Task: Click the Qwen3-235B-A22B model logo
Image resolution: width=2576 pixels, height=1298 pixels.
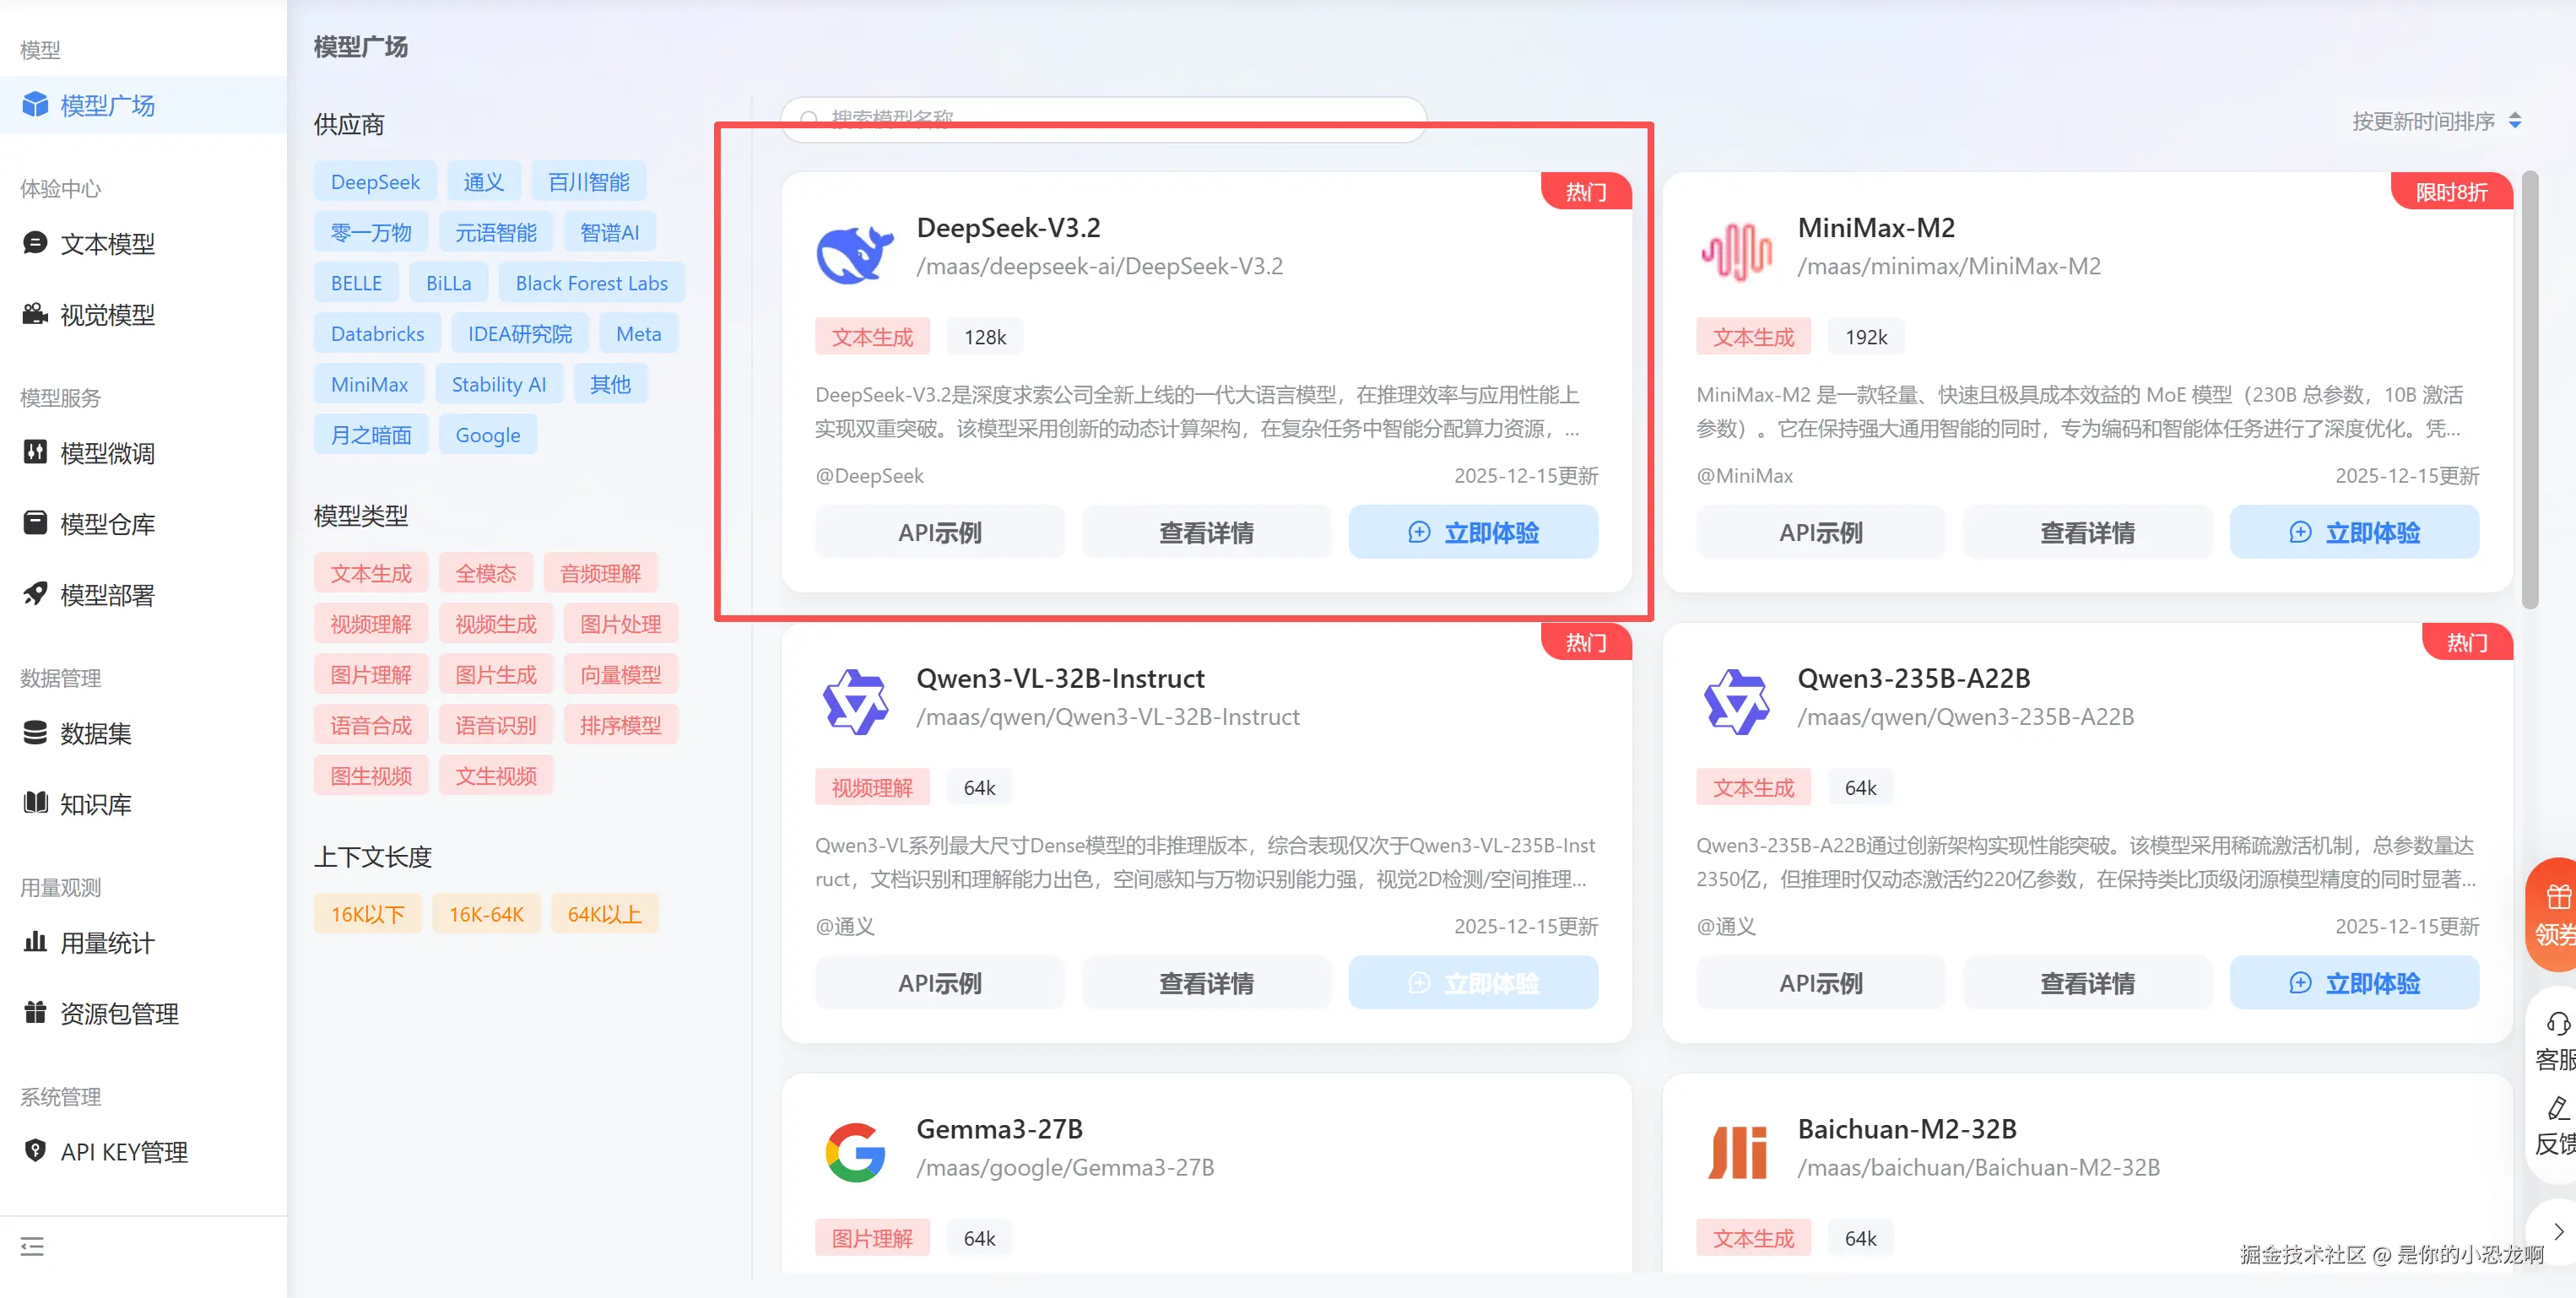Action: [1737, 702]
